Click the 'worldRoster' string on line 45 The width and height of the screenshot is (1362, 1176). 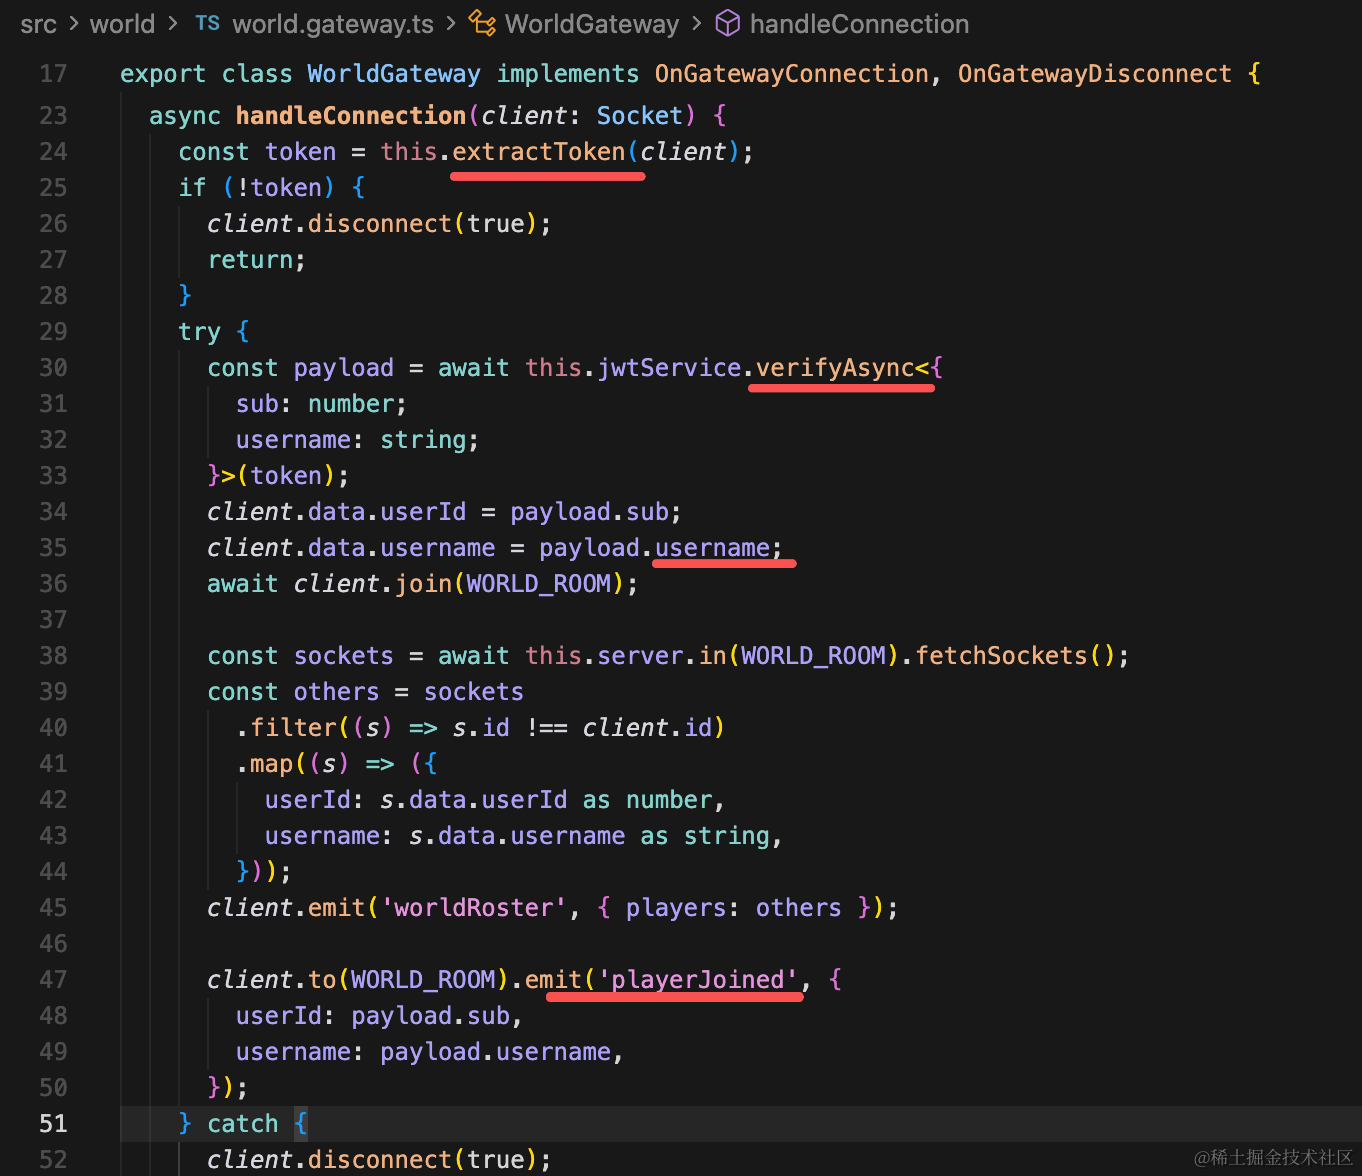475,908
